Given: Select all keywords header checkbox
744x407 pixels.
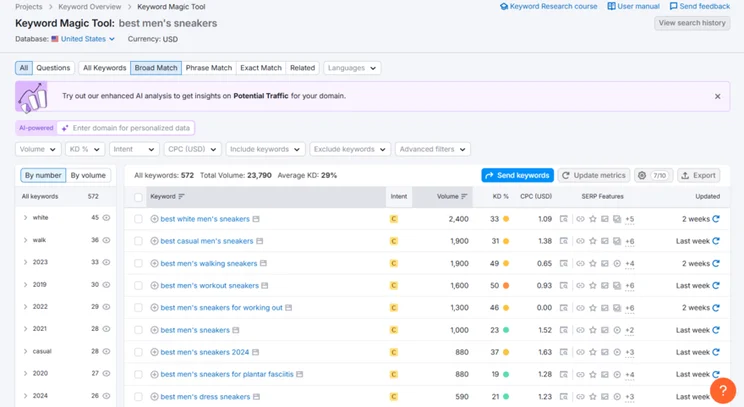Looking at the screenshot, I should pyautogui.click(x=138, y=197).
